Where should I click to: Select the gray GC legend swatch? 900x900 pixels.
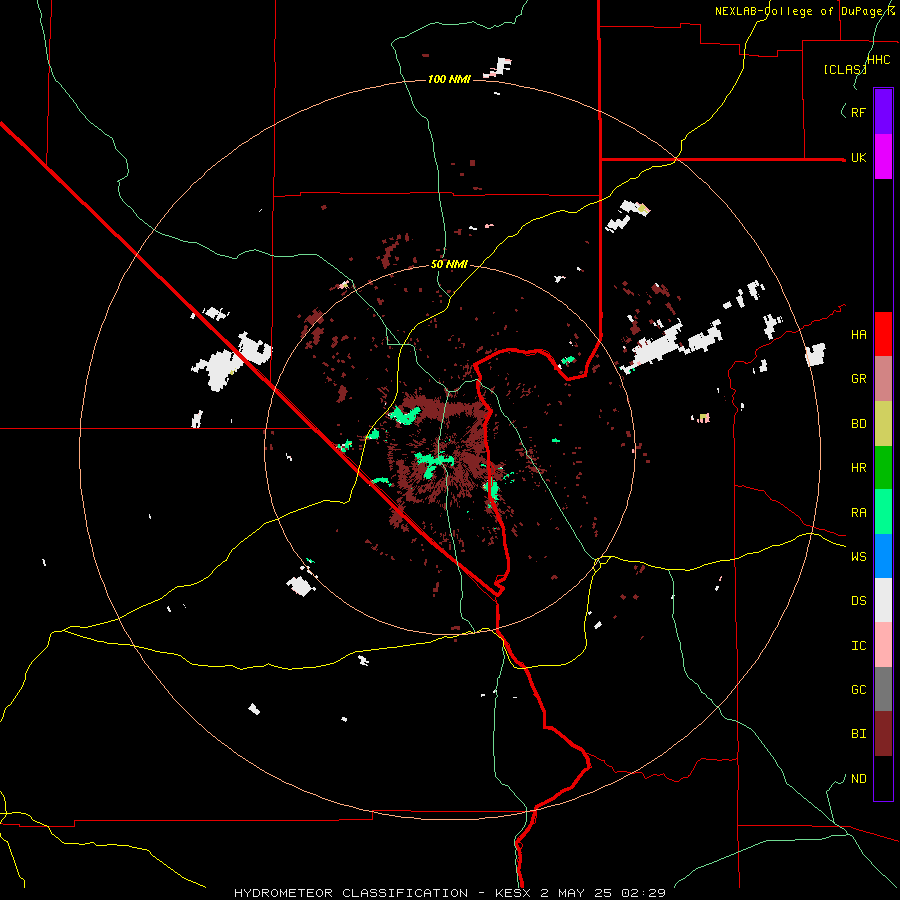883,689
